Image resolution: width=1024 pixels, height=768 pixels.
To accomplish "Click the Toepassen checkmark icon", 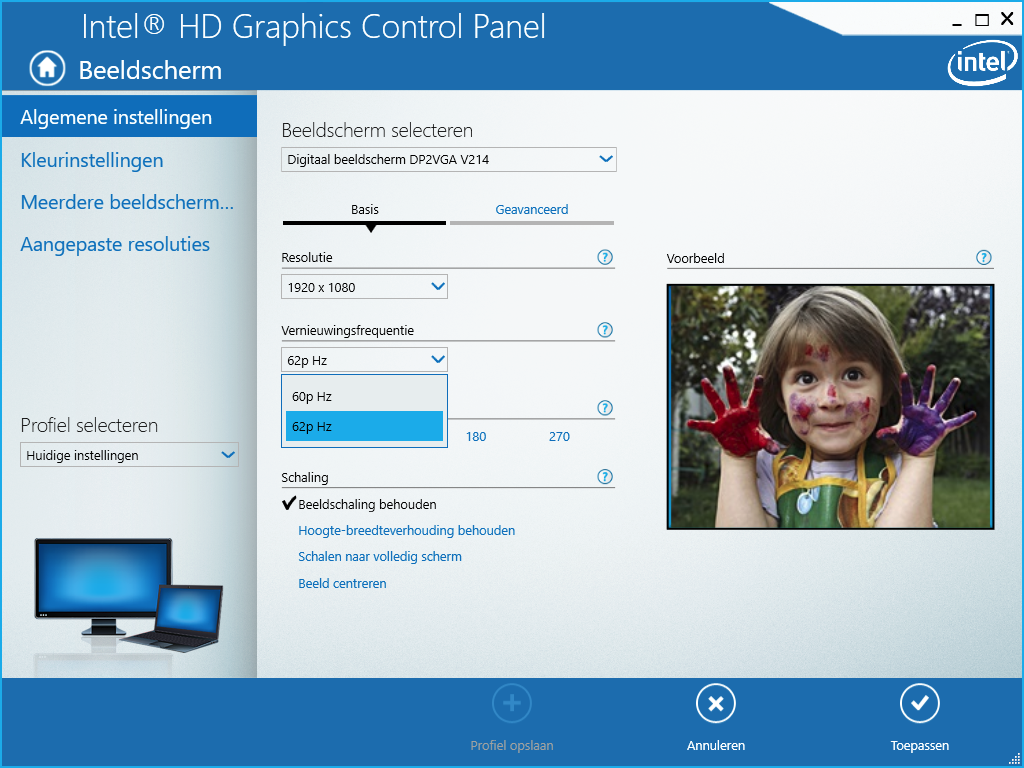I will coord(920,703).
